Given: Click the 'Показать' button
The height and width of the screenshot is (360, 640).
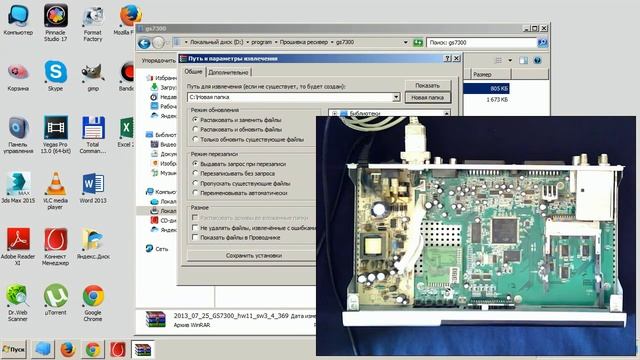Looking at the screenshot, I should pyautogui.click(x=427, y=86).
